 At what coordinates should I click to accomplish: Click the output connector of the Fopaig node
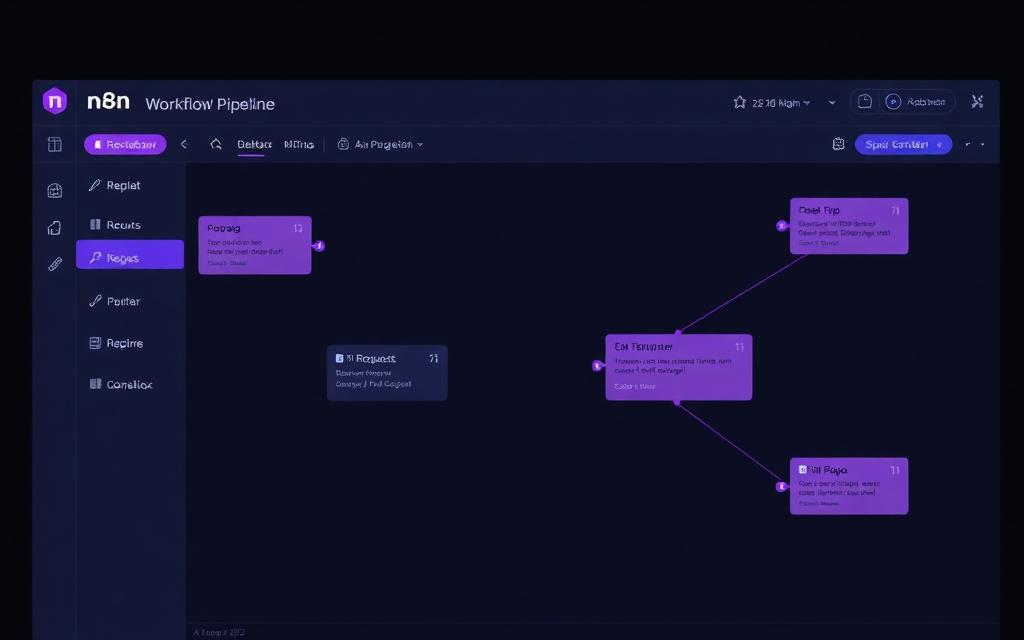pyautogui.click(x=319, y=246)
